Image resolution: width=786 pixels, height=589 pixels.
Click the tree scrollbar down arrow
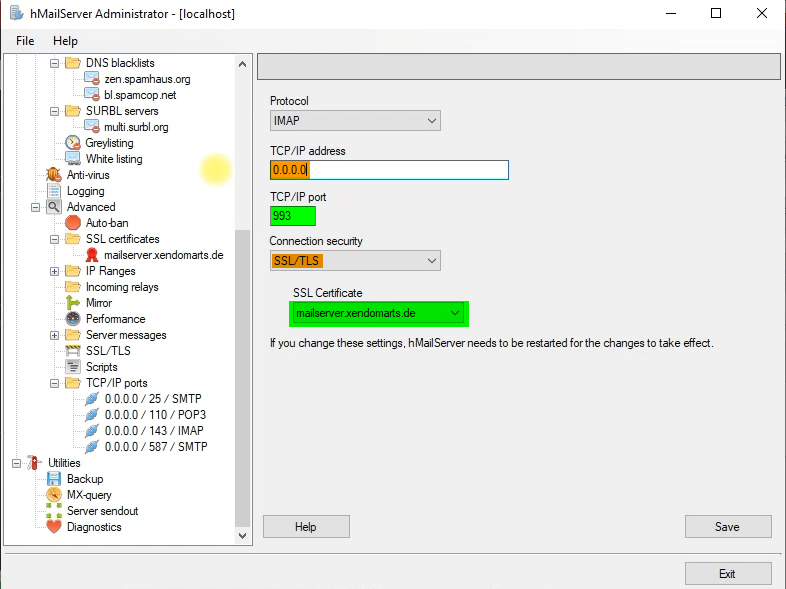[243, 535]
